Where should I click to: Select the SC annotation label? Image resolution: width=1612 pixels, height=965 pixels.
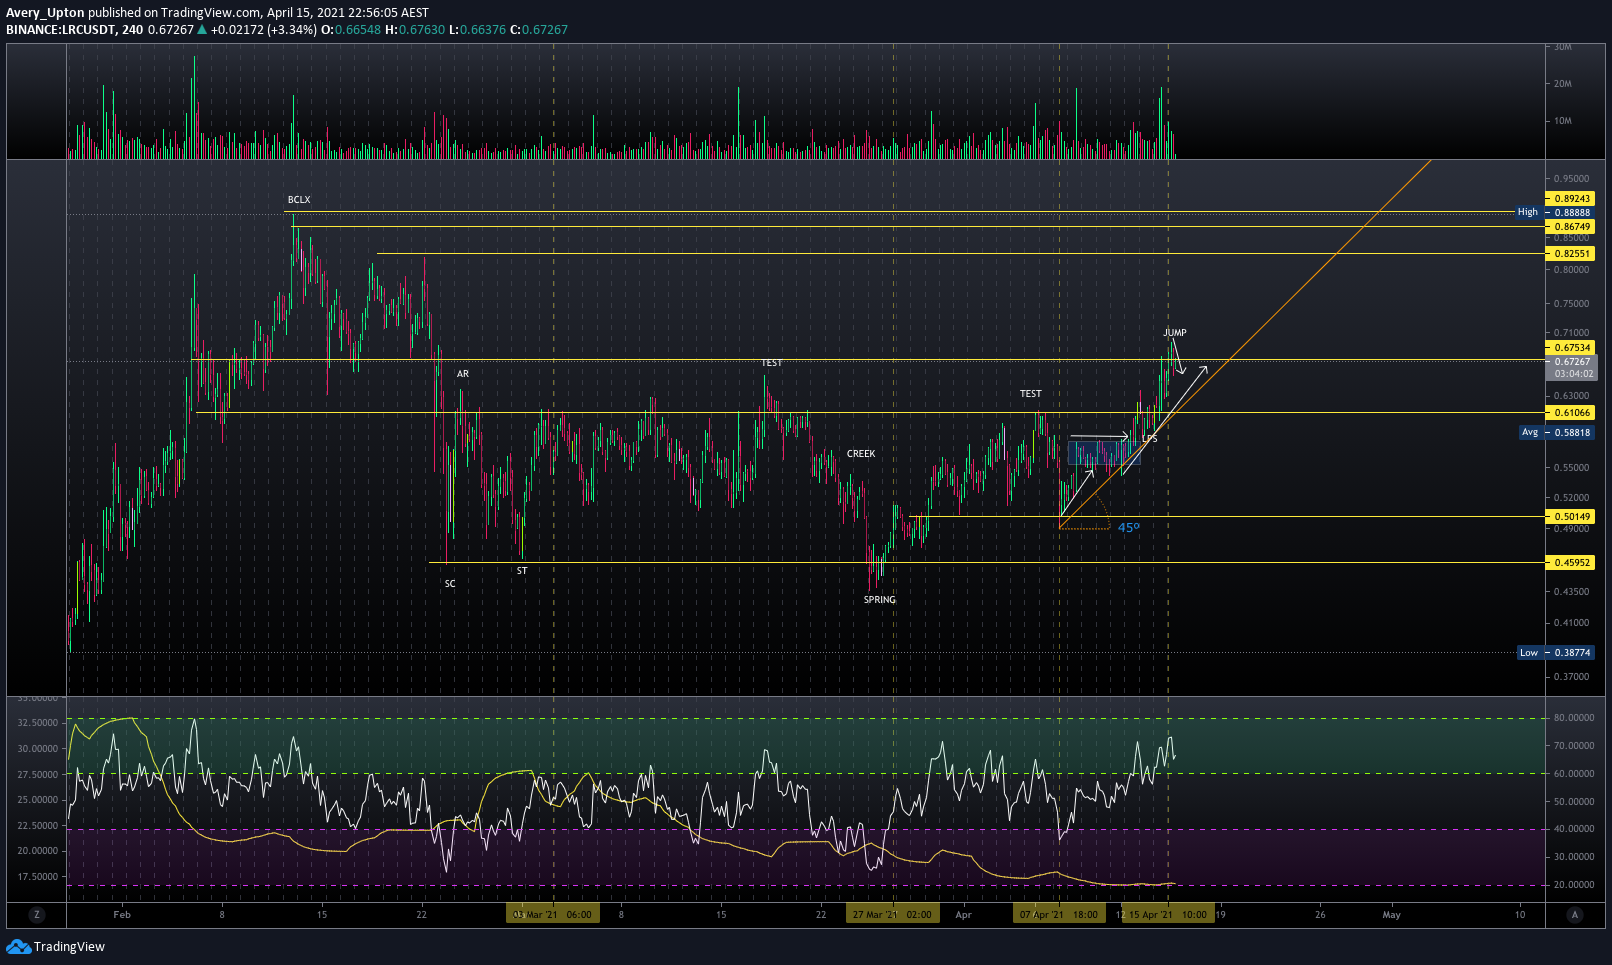(450, 584)
